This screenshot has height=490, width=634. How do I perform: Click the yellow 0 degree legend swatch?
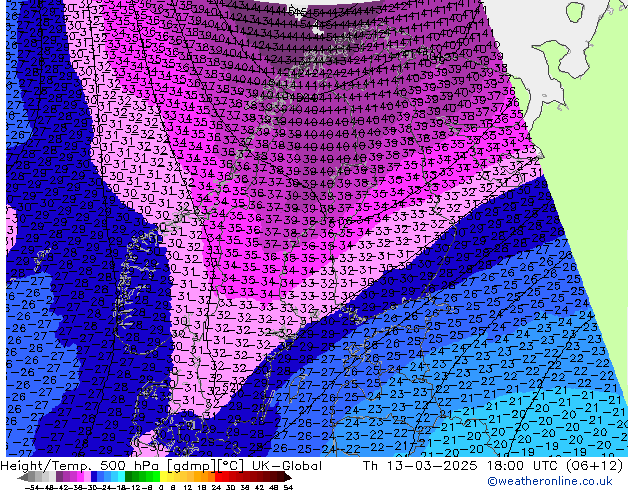coord(163,477)
